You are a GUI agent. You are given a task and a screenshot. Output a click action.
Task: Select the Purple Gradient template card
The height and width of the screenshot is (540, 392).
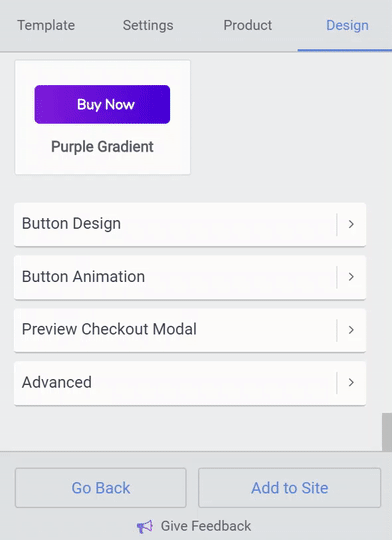[103, 117]
